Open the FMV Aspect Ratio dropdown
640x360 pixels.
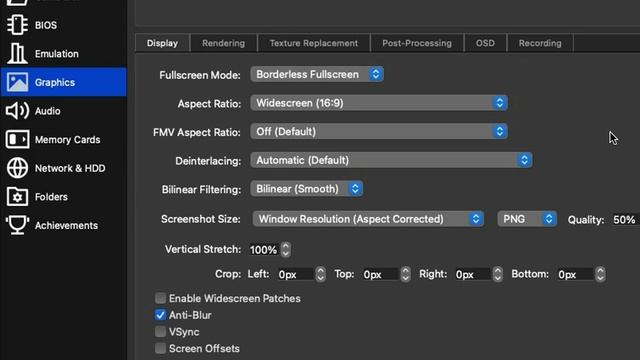[x=379, y=131]
